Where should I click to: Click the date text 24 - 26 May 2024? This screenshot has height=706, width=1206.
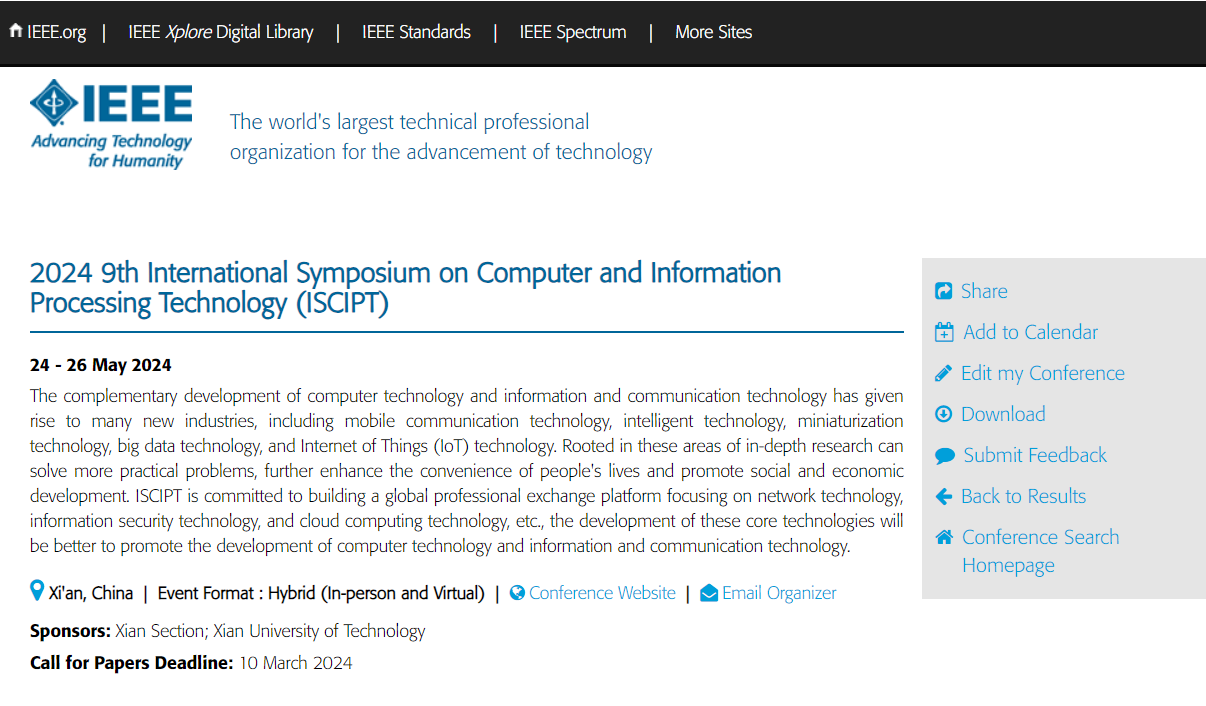pyautogui.click(x=101, y=365)
